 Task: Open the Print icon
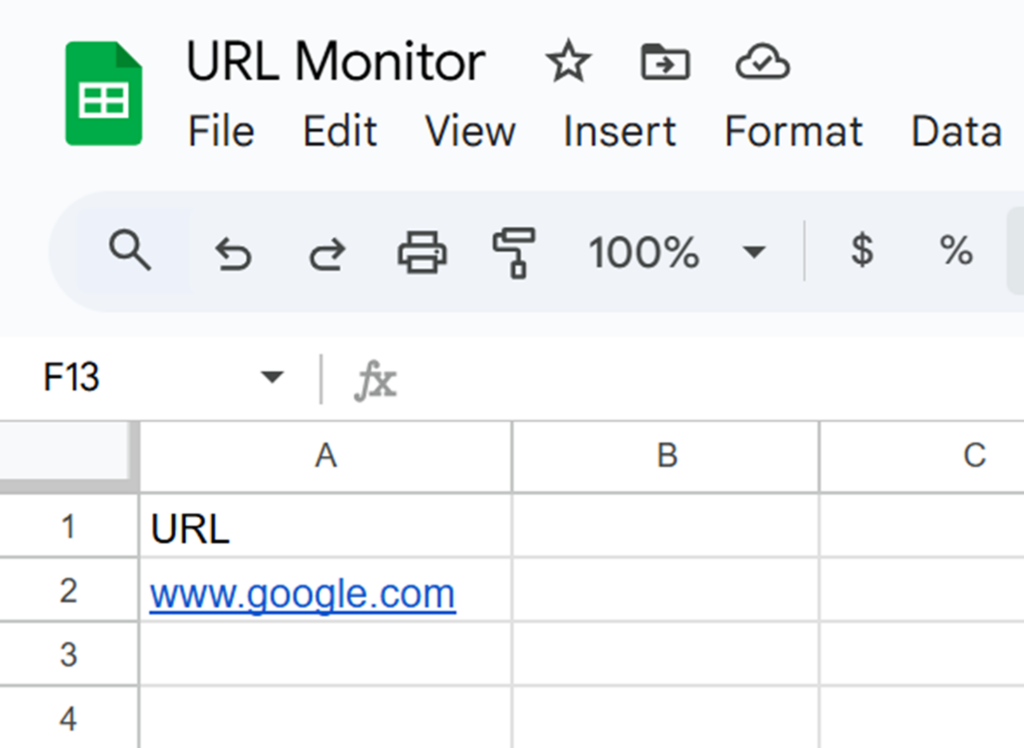pos(420,252)
